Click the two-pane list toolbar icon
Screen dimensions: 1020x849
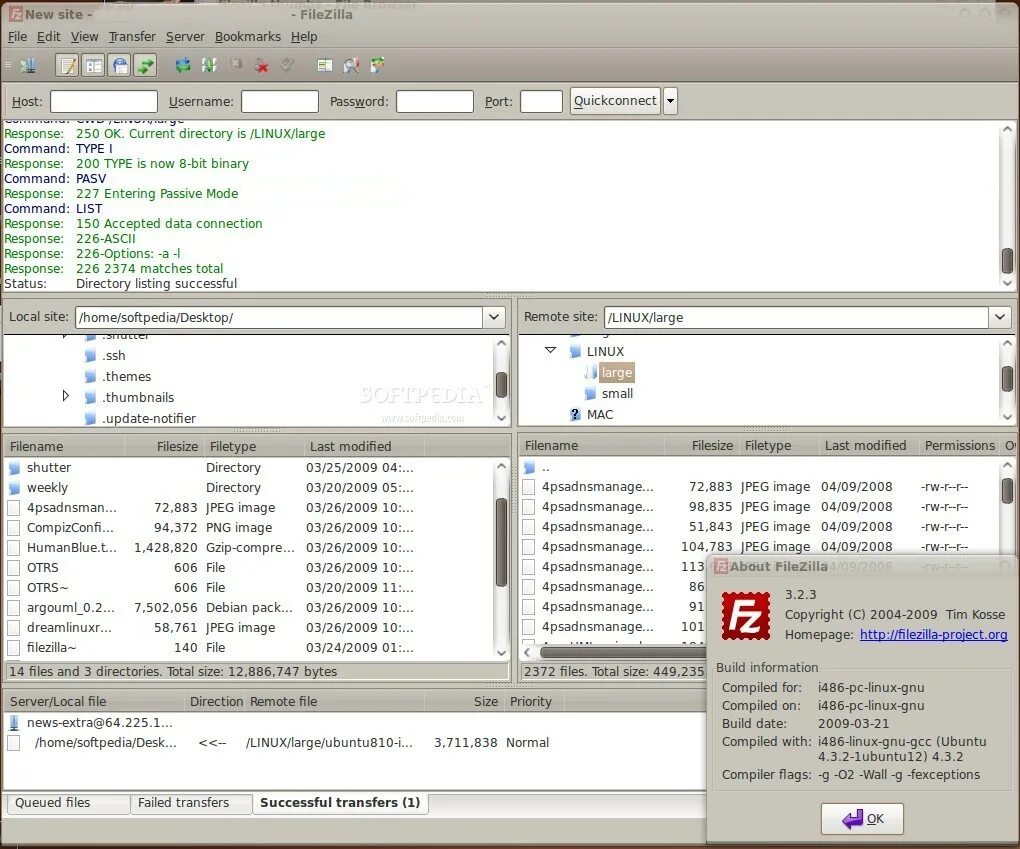[x=325, y=65]
